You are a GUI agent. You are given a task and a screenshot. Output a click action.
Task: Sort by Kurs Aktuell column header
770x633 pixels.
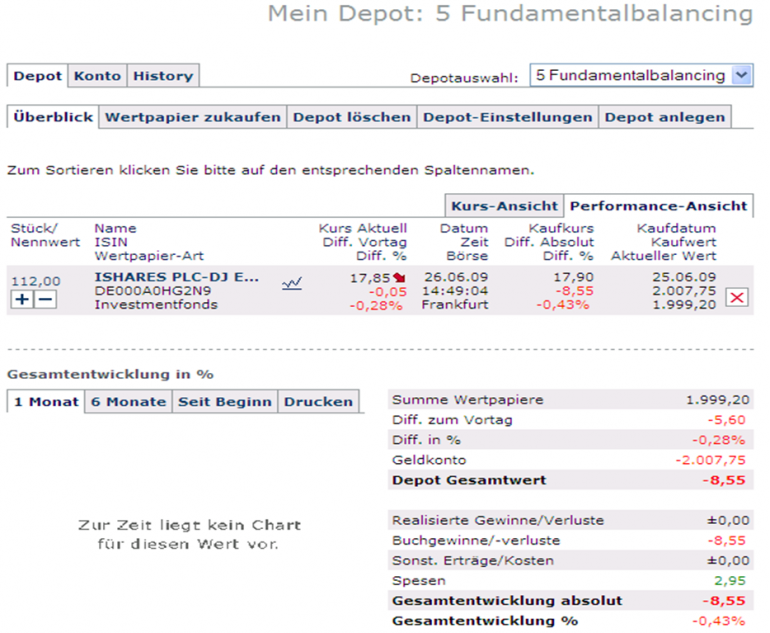[x=363, y=228]
